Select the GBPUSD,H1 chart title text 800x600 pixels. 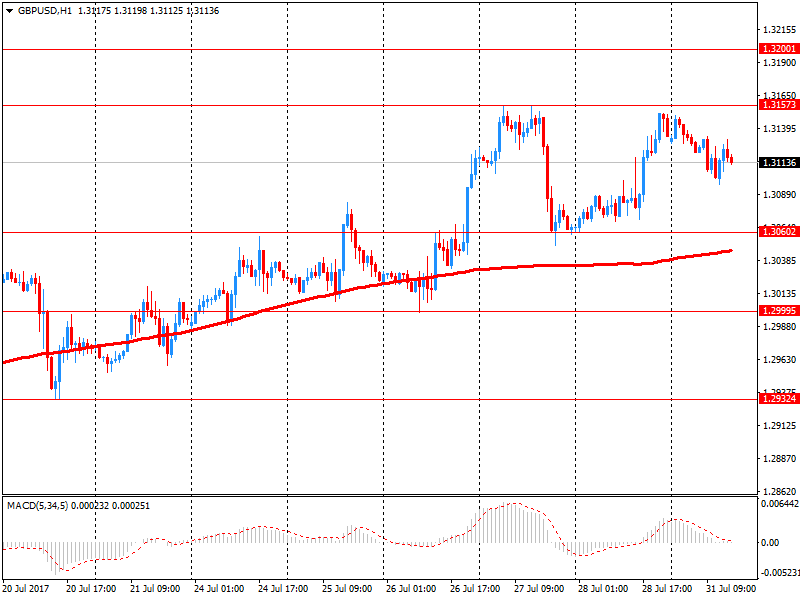(x=45, y=11)
